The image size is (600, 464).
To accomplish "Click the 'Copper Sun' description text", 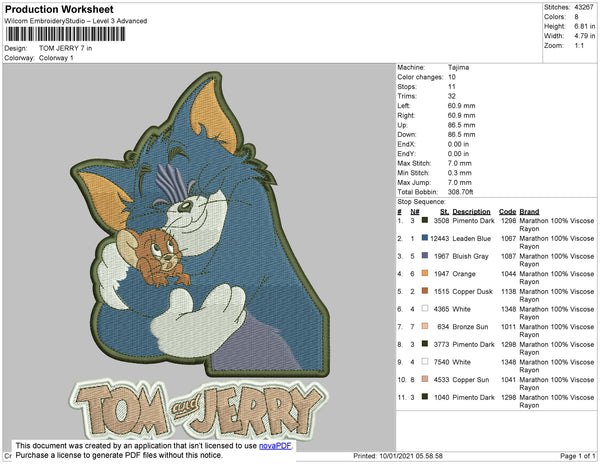I will point(471,380).
